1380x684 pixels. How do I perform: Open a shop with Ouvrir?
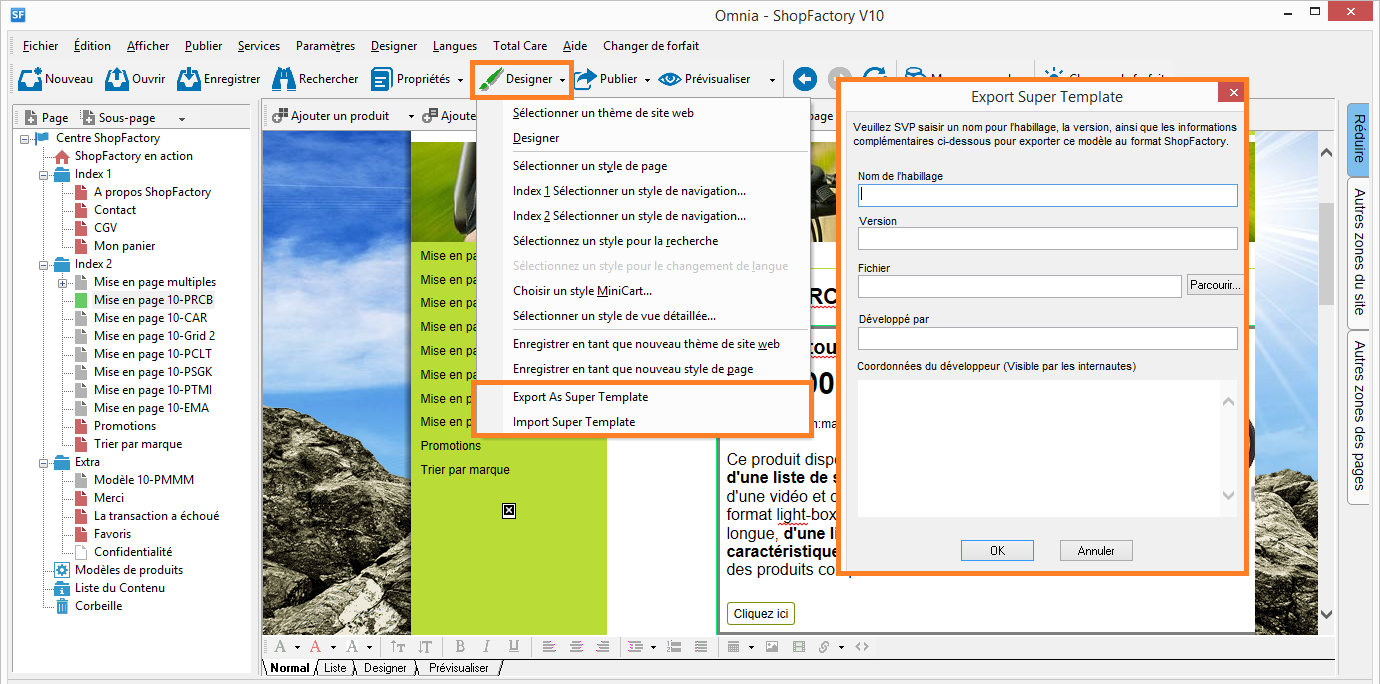point(117,79)
